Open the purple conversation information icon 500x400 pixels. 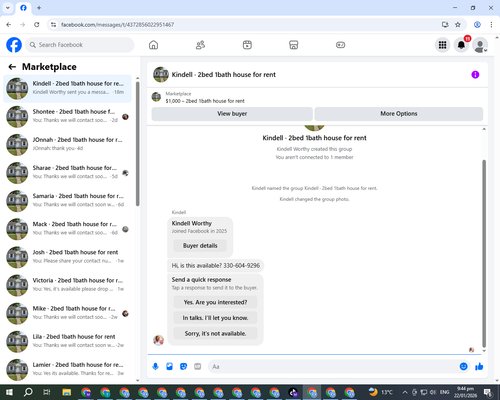tap(475, 75)
